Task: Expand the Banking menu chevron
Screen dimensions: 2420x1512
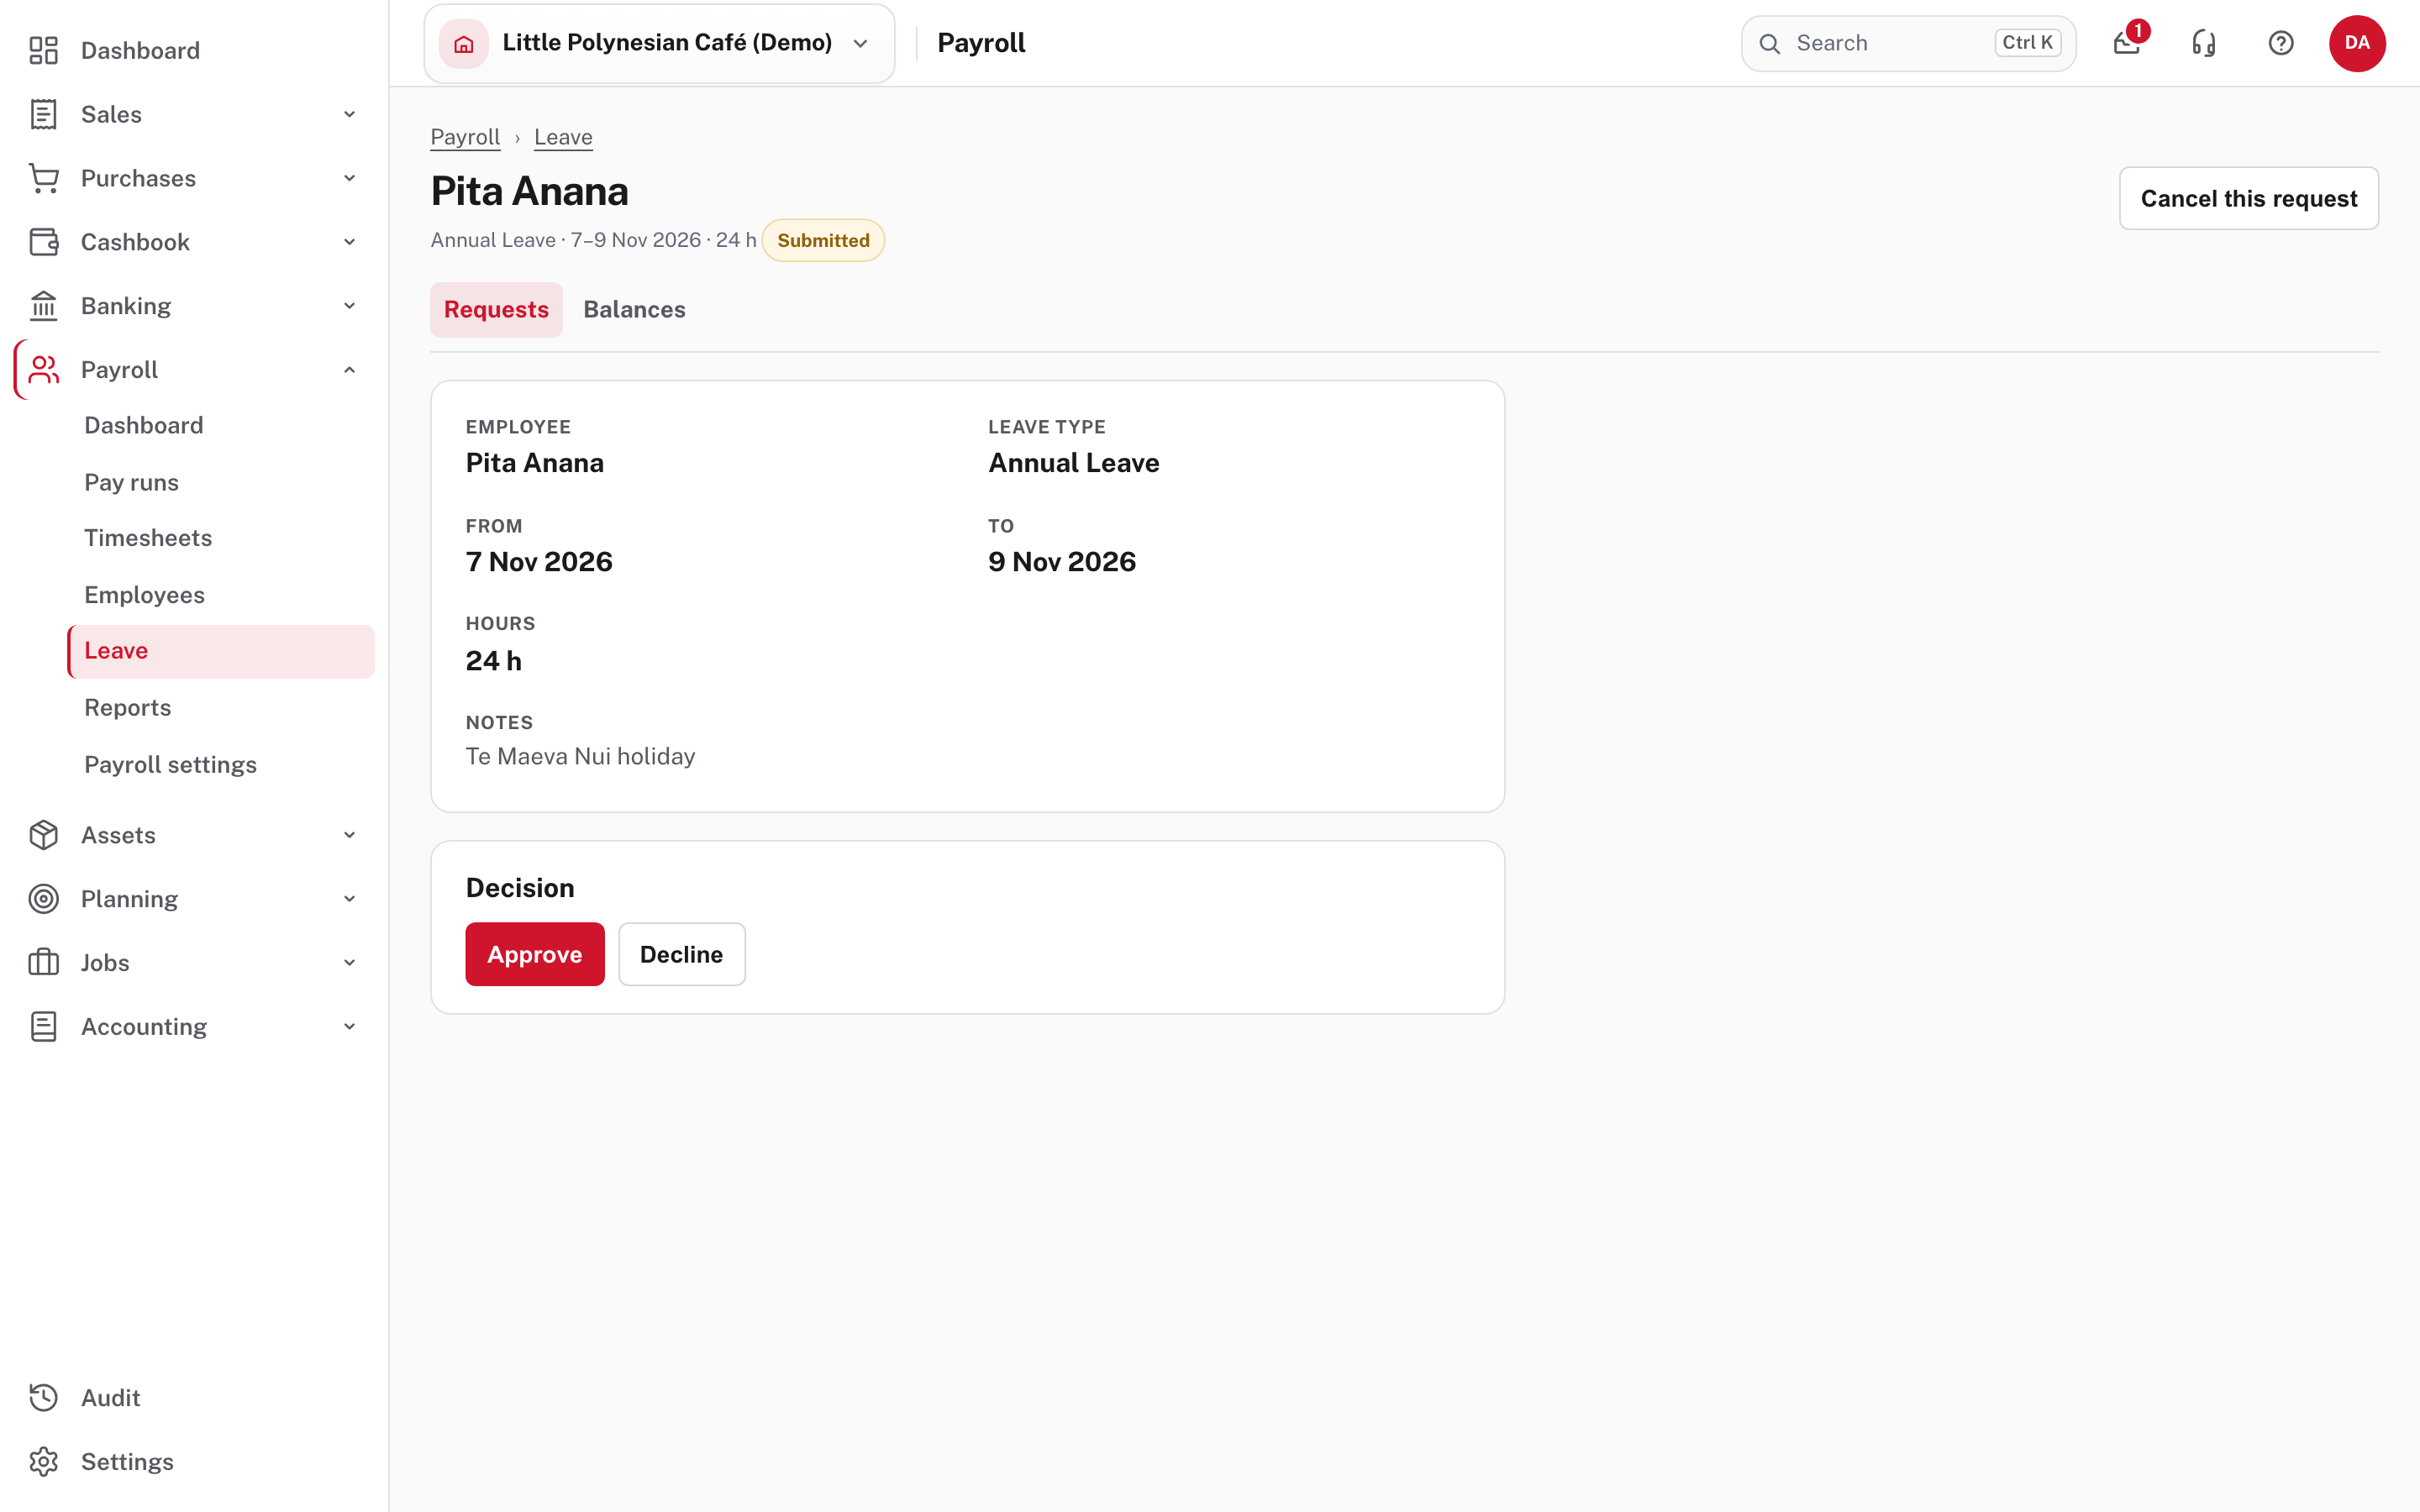Action: point(349,306)
